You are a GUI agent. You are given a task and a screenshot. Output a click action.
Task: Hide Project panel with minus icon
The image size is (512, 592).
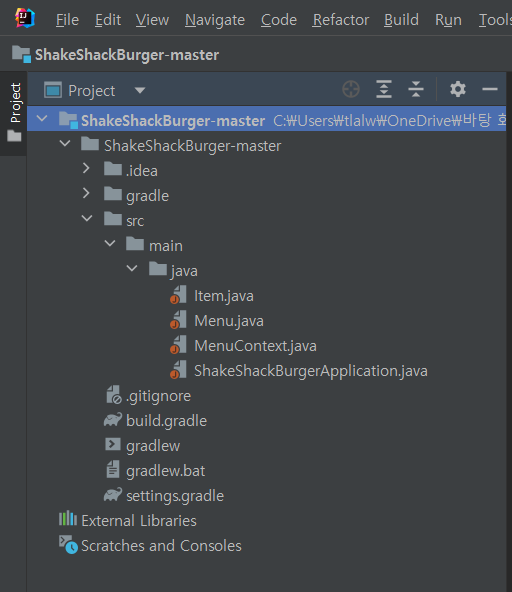tap(490, 89)
